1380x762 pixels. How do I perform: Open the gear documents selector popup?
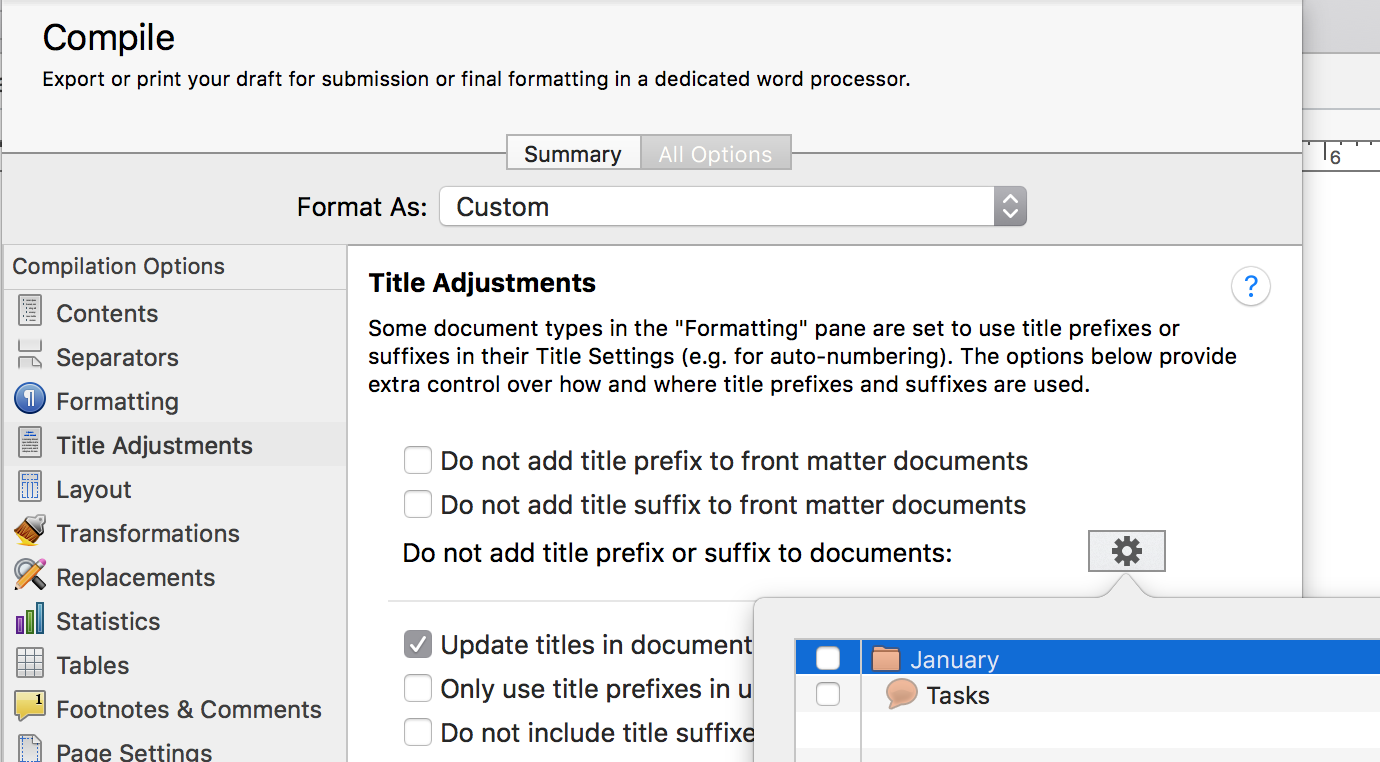click(x=1127, y=551)
